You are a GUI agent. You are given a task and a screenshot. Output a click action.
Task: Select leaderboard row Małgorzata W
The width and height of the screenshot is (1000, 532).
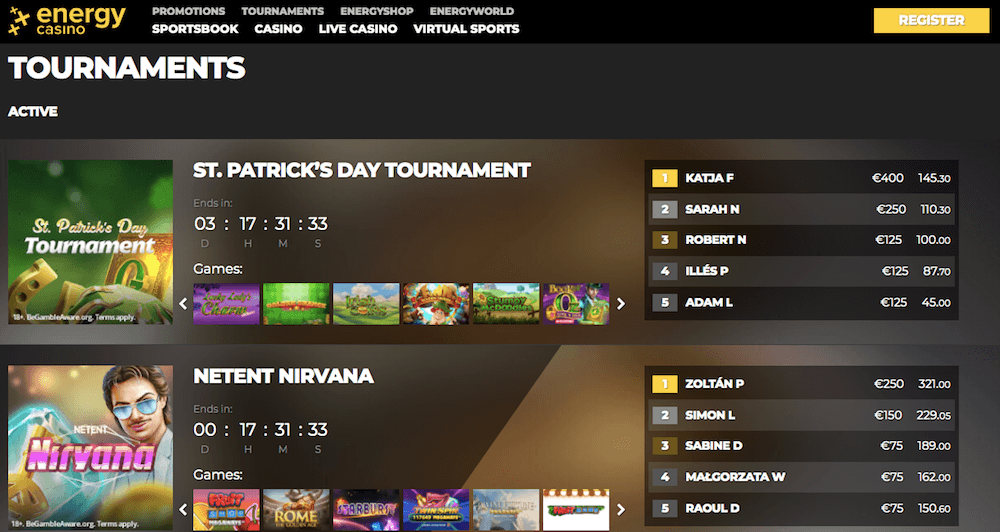point(802,477)
